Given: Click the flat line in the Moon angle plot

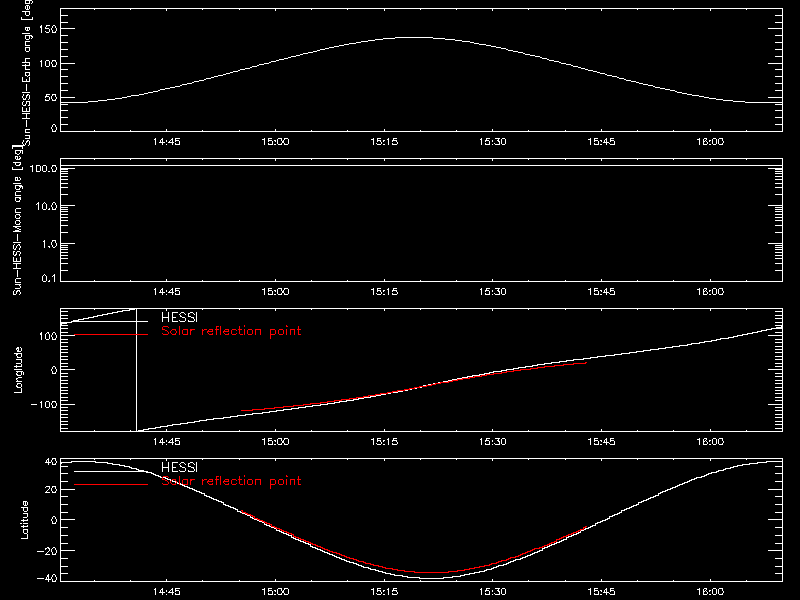Looking at the screenshot, I should 421,166.
